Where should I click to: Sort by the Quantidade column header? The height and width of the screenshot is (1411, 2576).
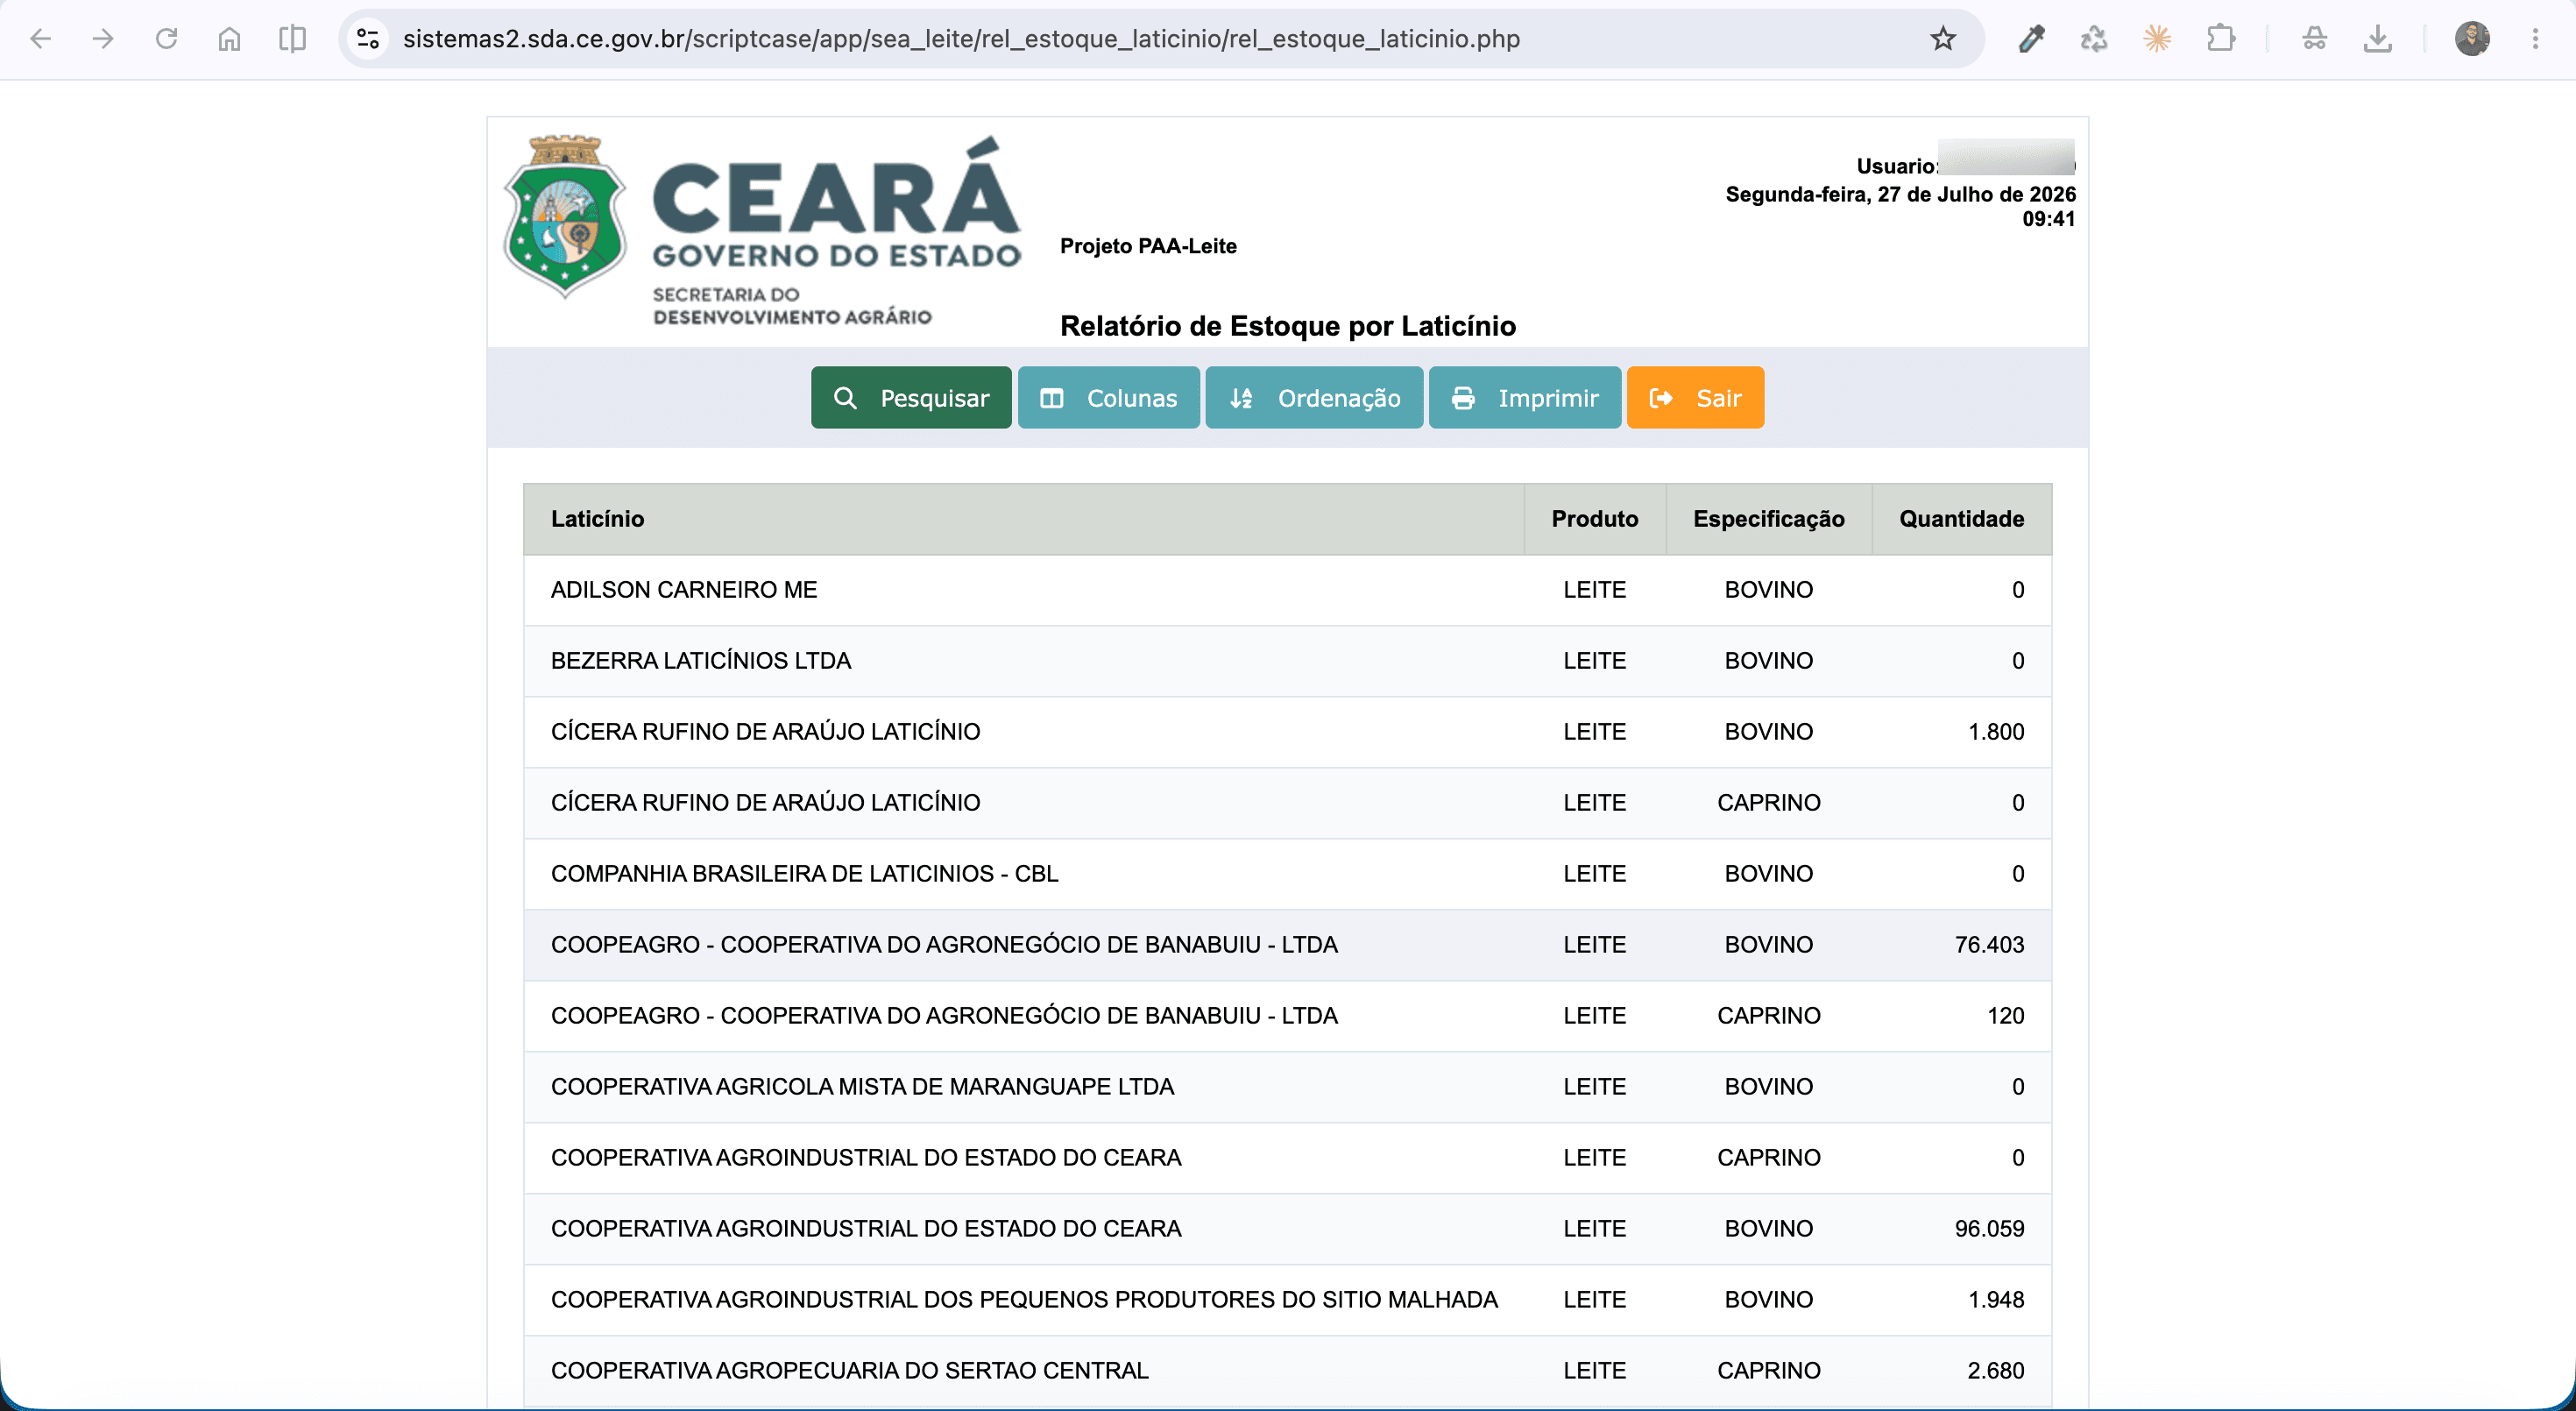(x=1961, y=519)
